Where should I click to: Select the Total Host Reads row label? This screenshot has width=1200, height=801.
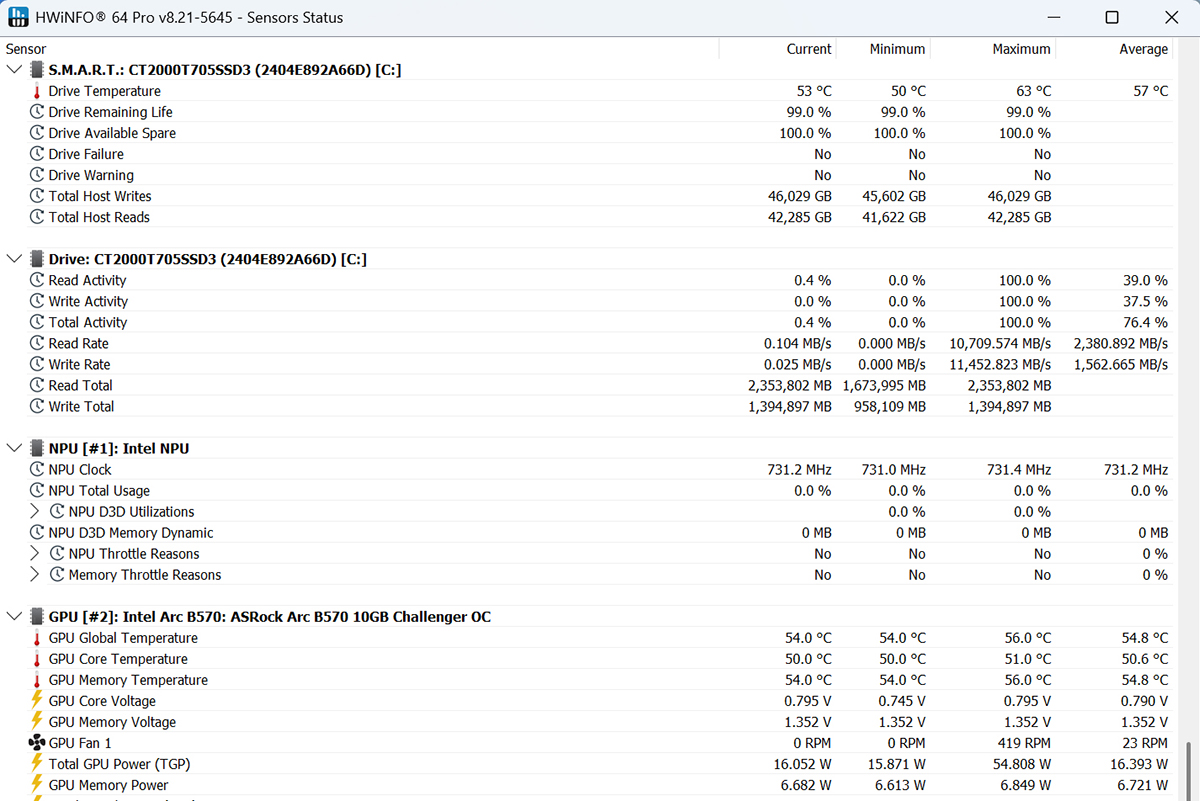99,217
